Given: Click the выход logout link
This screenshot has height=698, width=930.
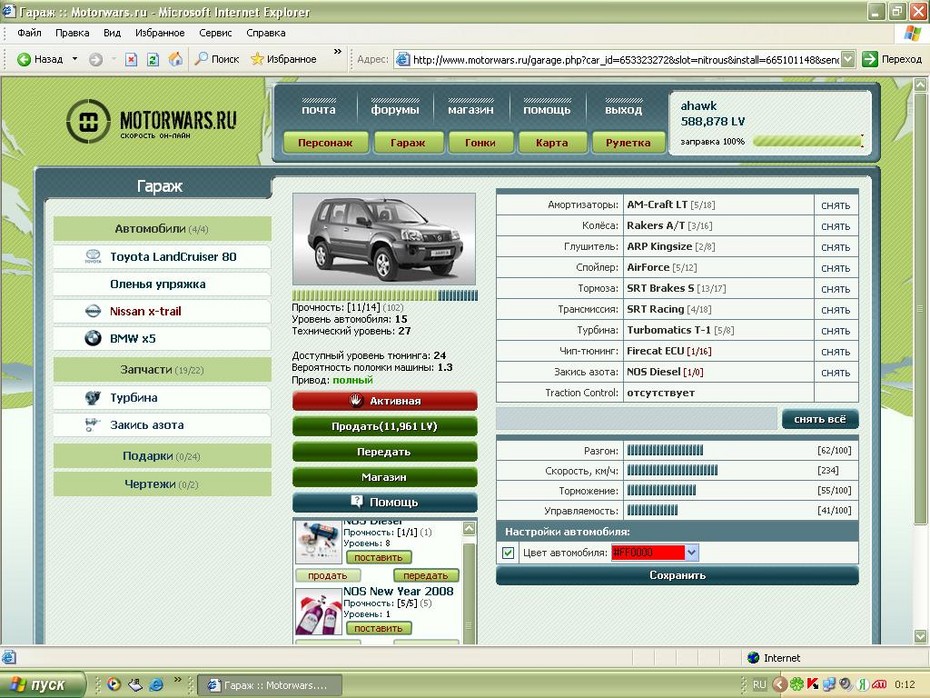Looking at the screenshot, I should (623, 110).
